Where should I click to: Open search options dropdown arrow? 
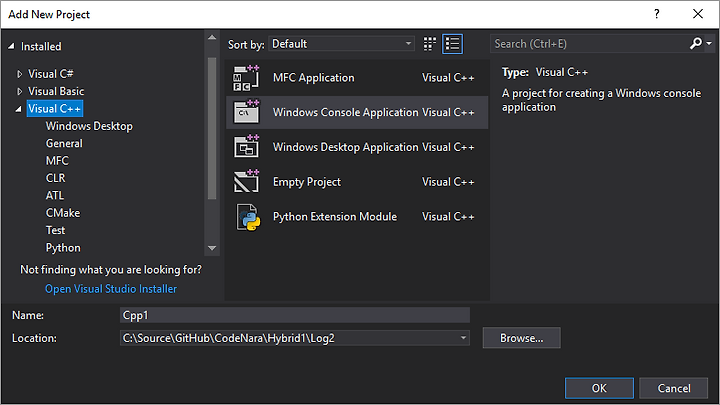pos(709,44)
